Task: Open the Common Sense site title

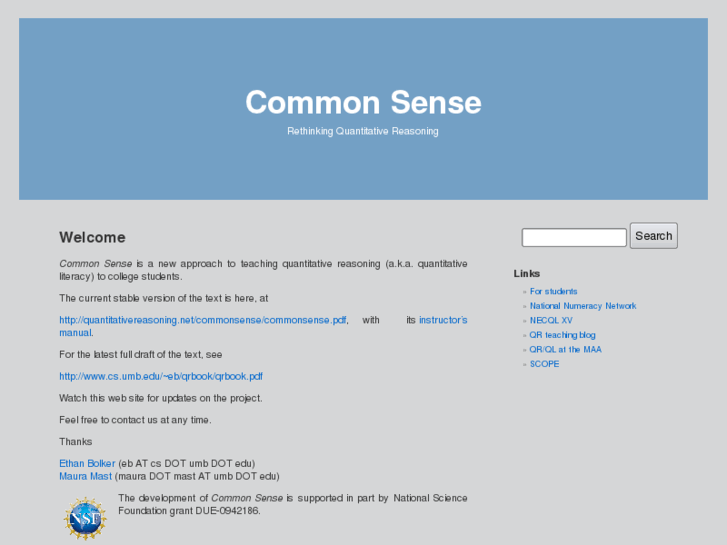Action: (363, 102)
